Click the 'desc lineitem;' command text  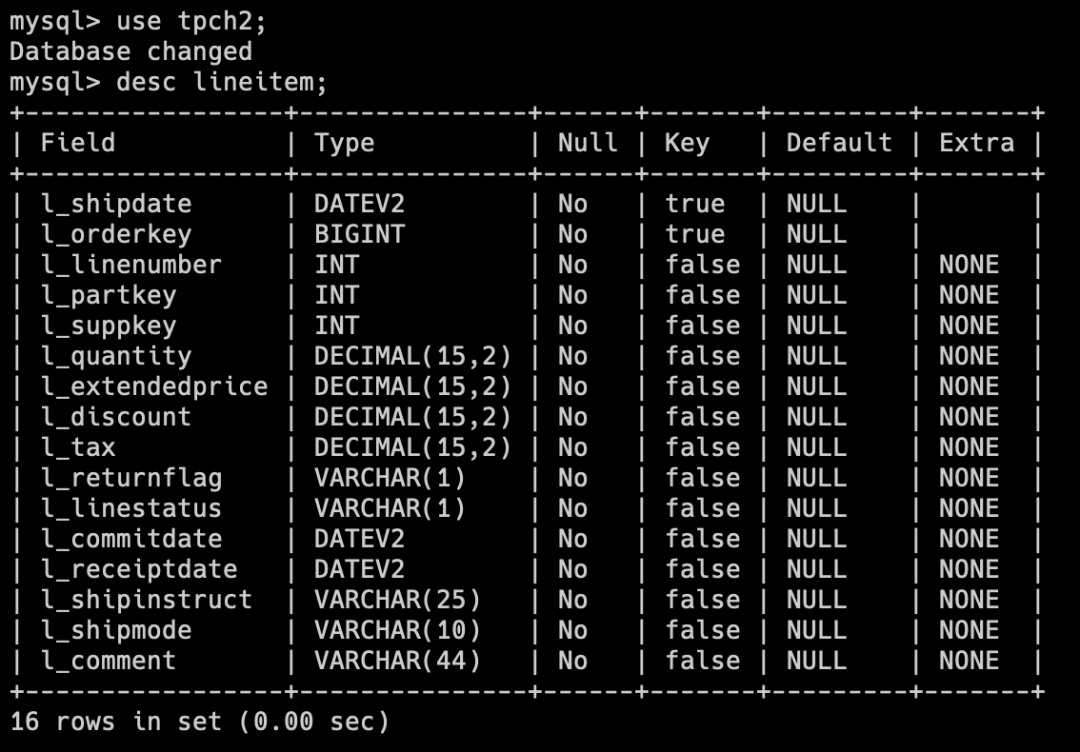point(222,82)
